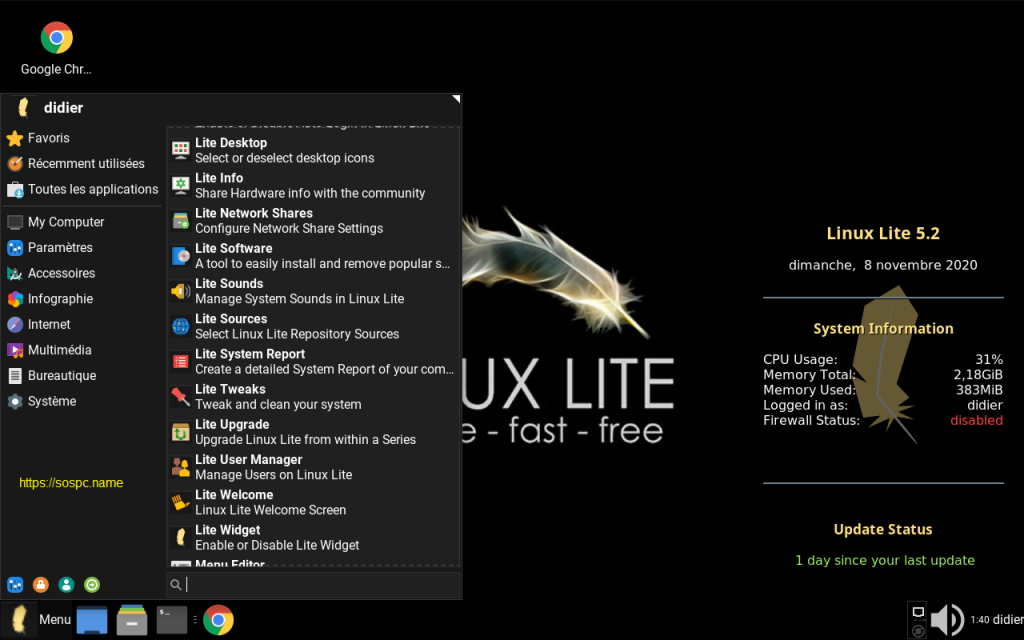Click 'Linux Lite Welcome Screen' text
This screenshot has height=640, width=1024.
[x=270, y=511]
